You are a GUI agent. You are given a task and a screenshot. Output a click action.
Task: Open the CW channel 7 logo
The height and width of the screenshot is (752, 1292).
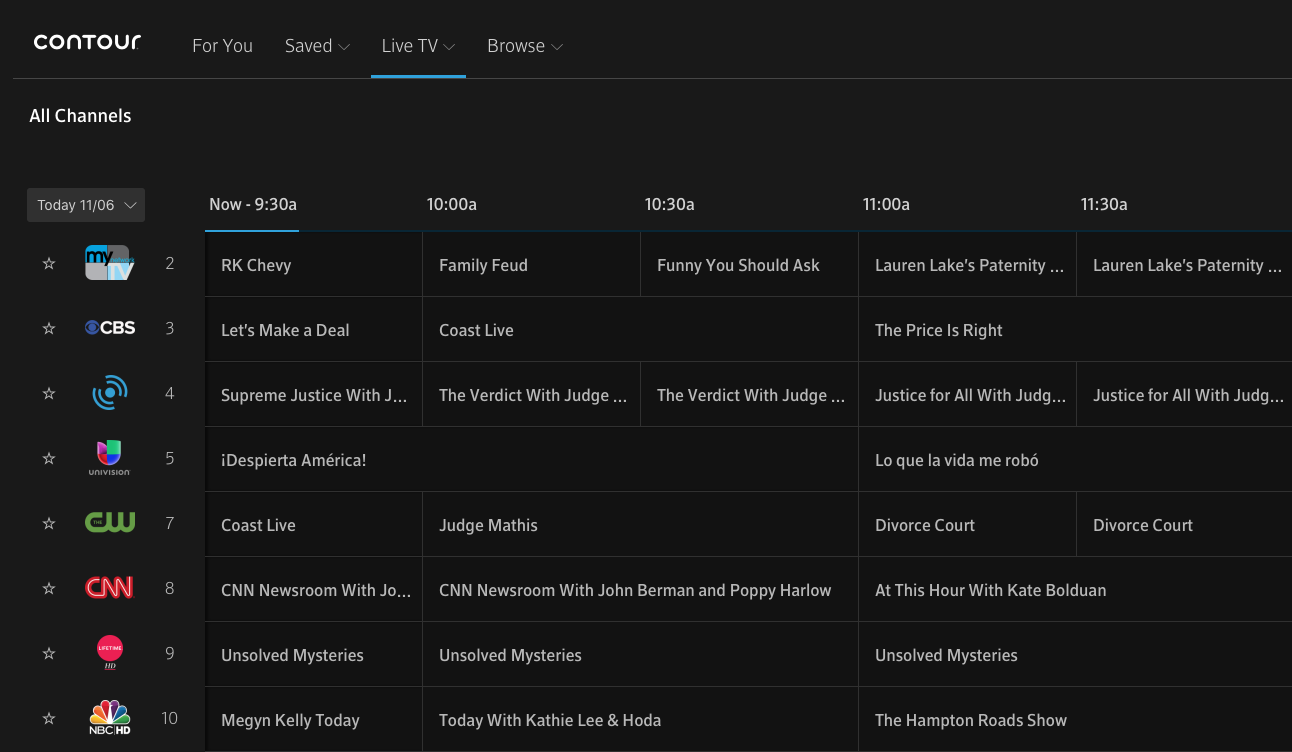tap(109, 523)
